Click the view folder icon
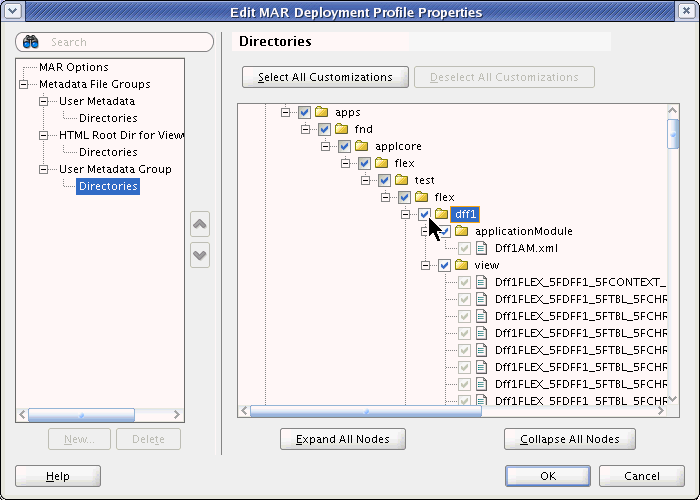Image resolution: width=700 pixels, height=500 pixels. tap(461, 265)
